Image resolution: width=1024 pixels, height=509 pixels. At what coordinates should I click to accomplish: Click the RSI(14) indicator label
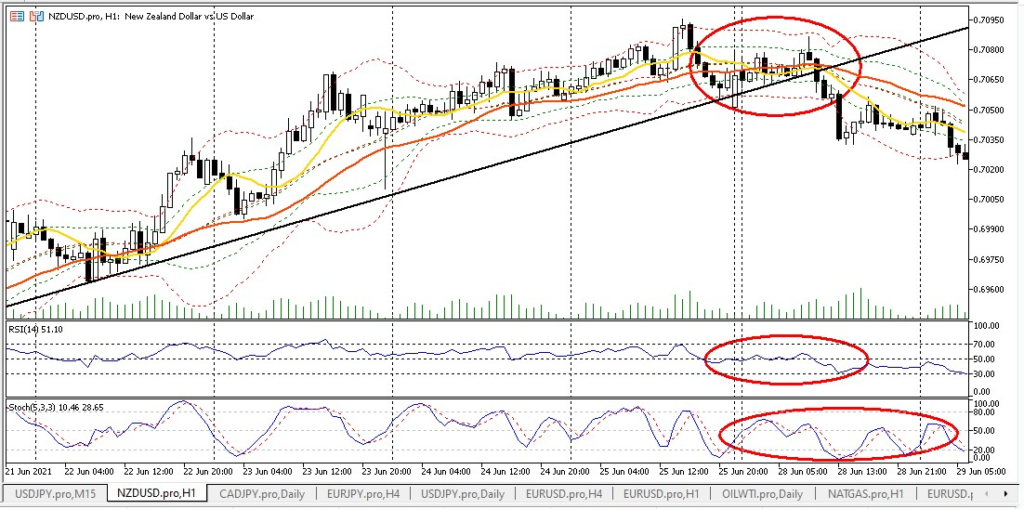[35, 329]
